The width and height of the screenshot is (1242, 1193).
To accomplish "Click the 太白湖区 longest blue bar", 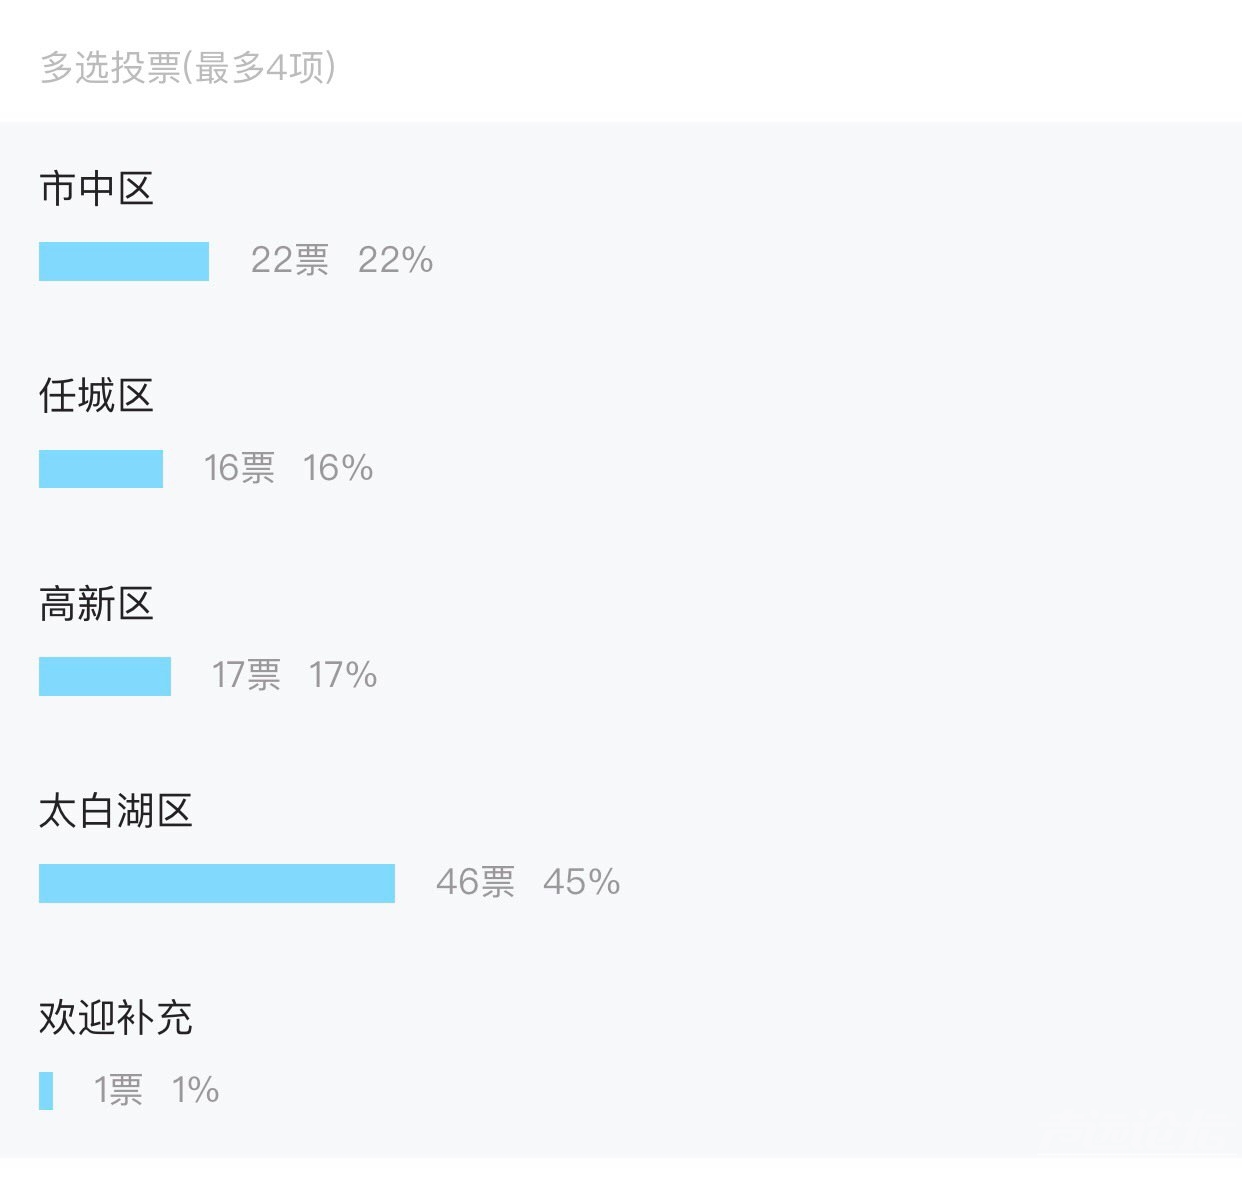I will (x=217, y=883).
